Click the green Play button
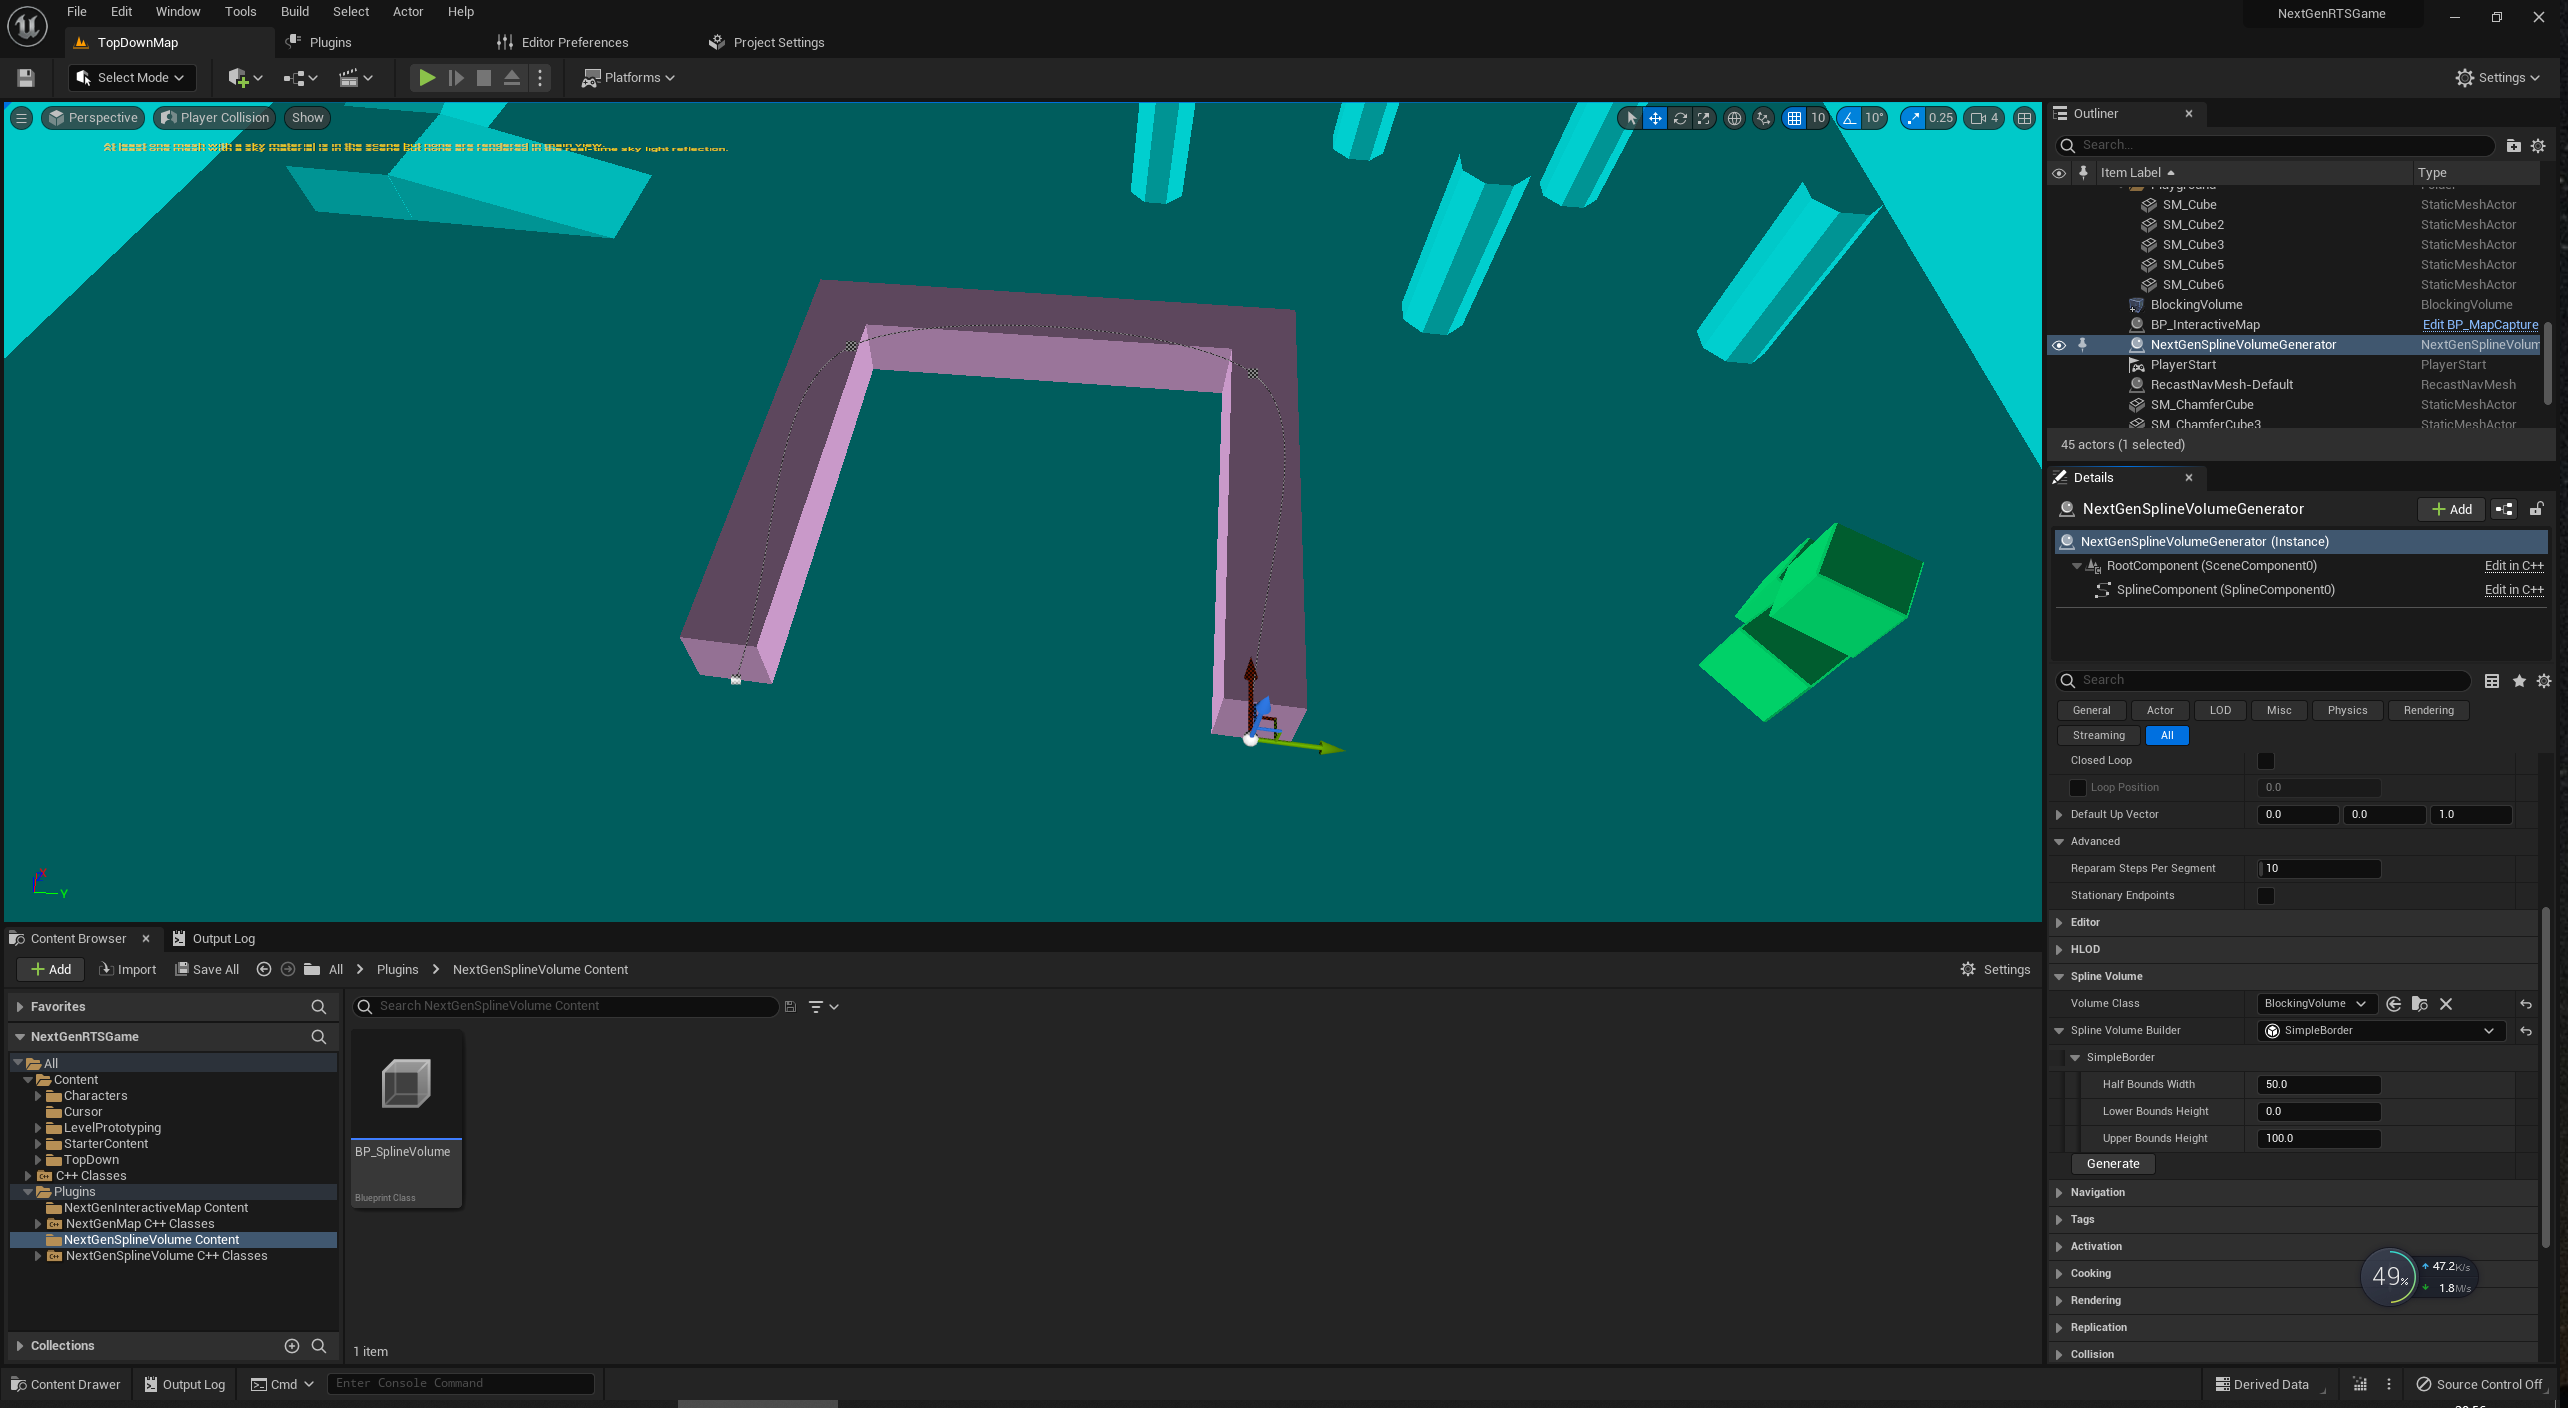This screenshot has width=2568, height=1408. (426, 77)
